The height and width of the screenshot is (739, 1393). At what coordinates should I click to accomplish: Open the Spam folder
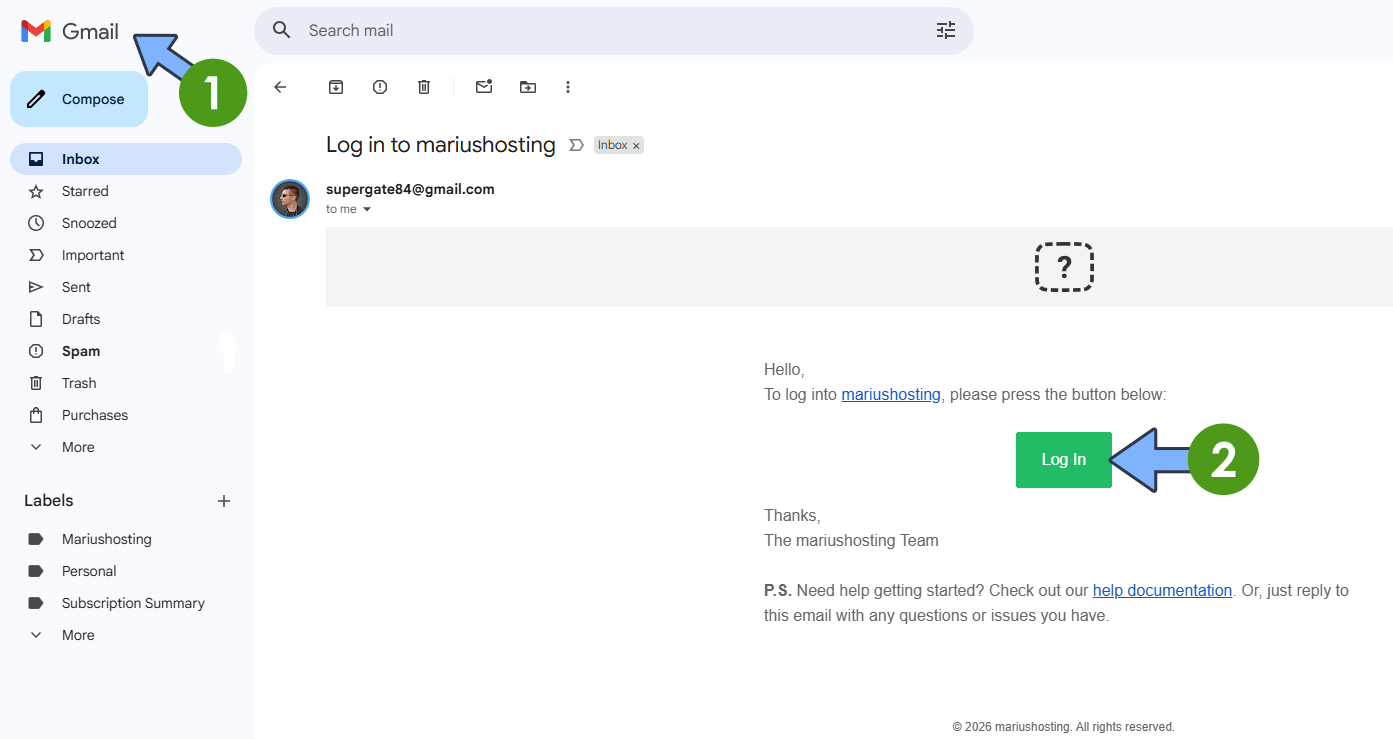click(x=80, y=351)
